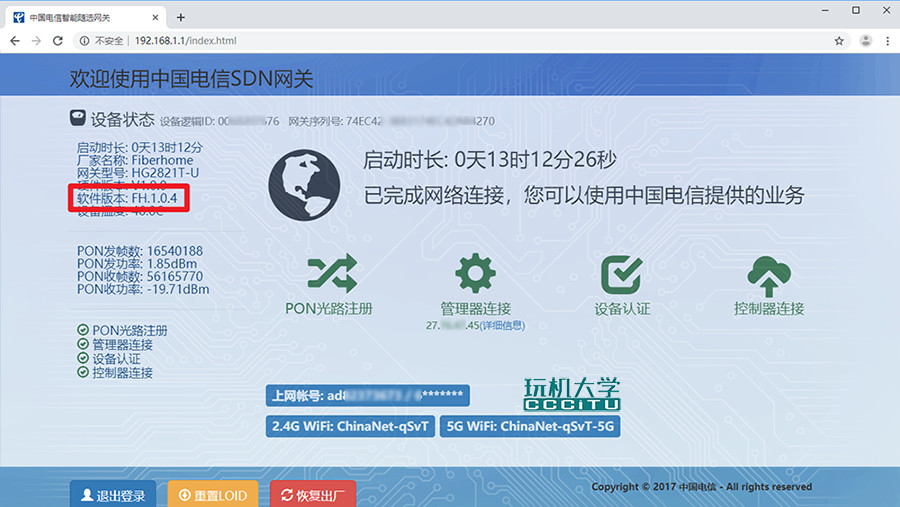Click the PON光路注册 status check mark

83,330
